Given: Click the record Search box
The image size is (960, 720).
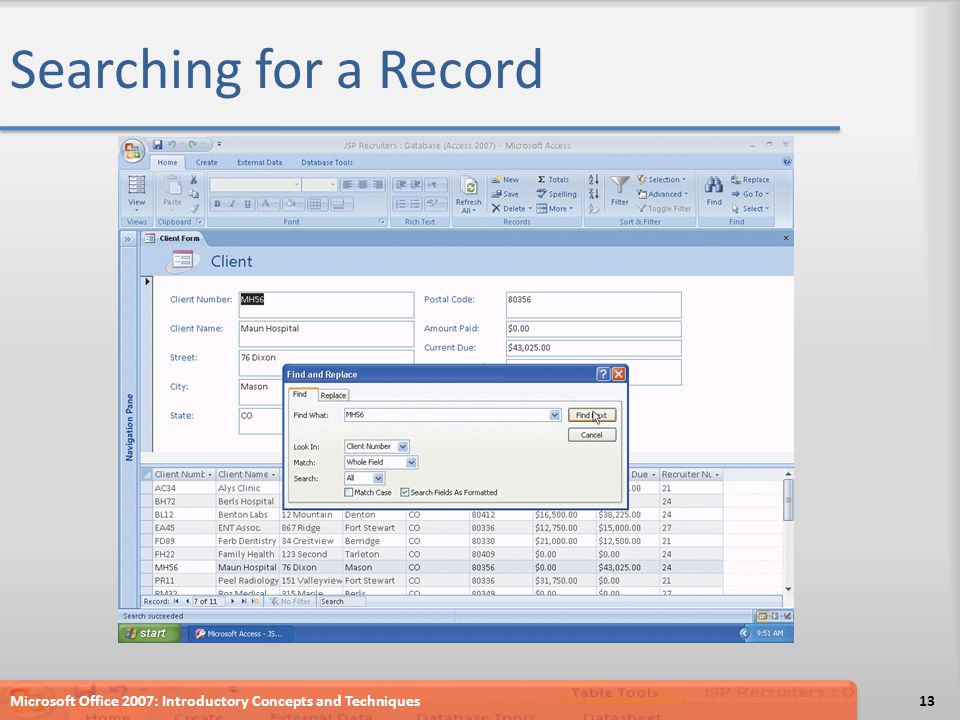Looking at the screenshot, I should [342, 601].
